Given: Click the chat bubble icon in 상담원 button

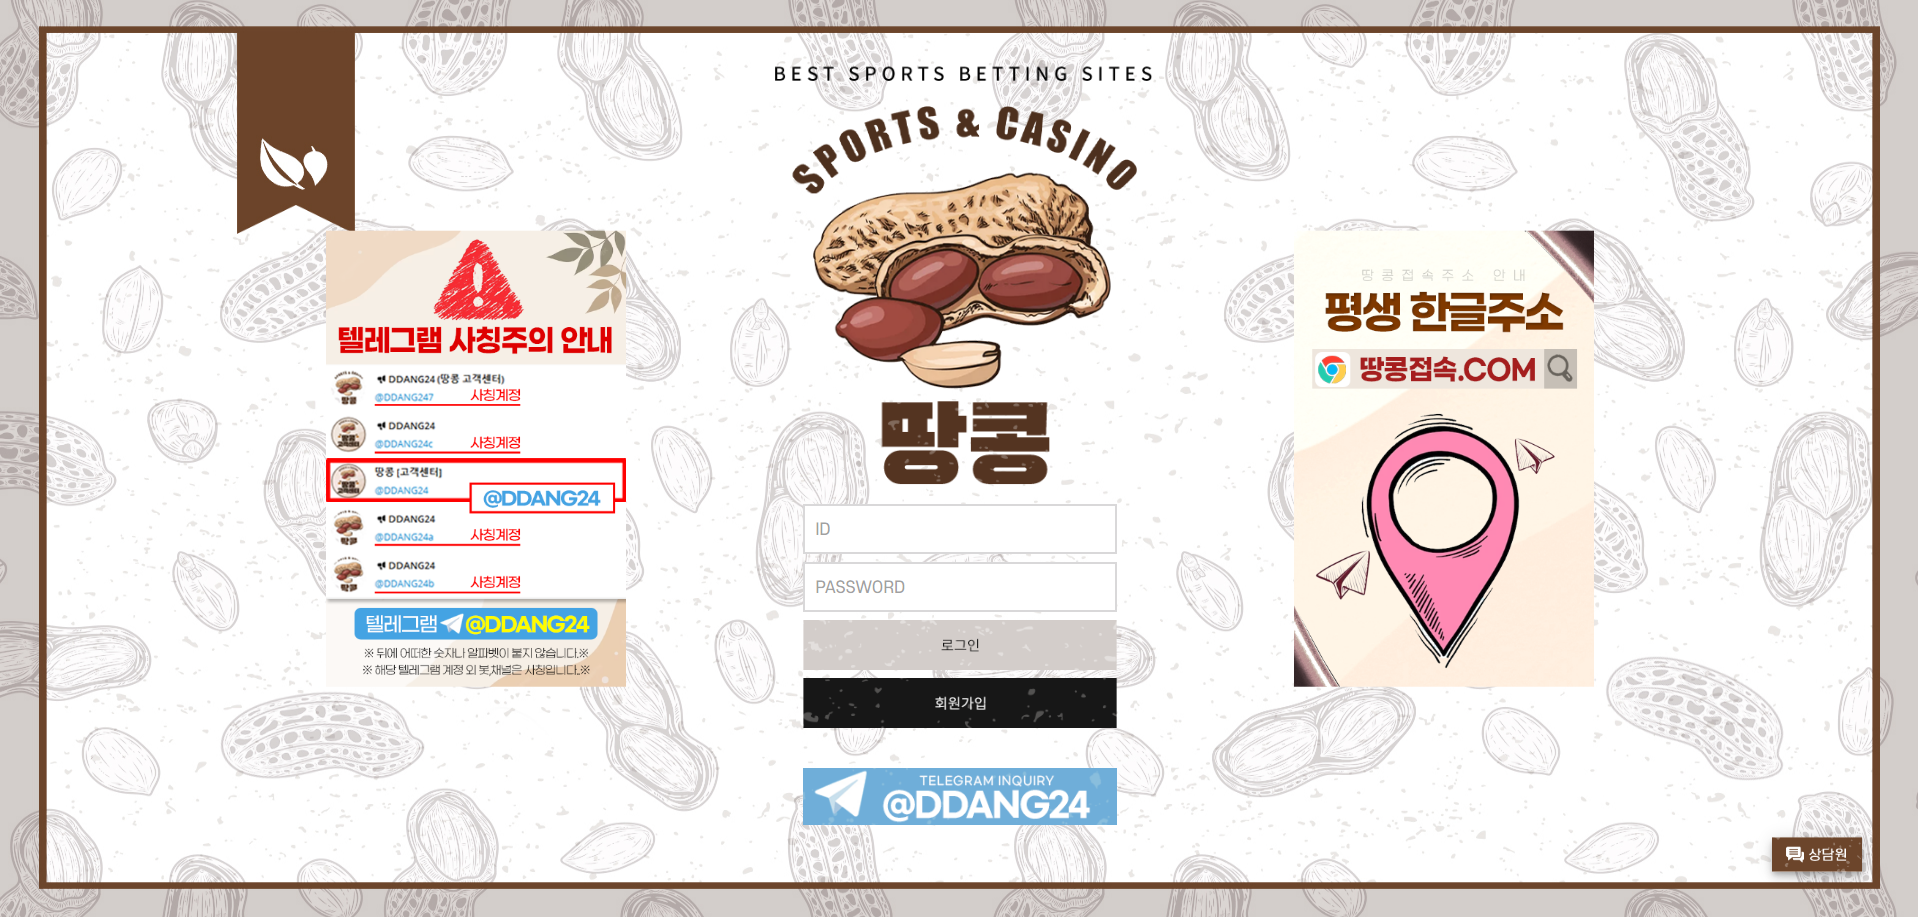Looking at the screenshot, I should pos(1794,854).
